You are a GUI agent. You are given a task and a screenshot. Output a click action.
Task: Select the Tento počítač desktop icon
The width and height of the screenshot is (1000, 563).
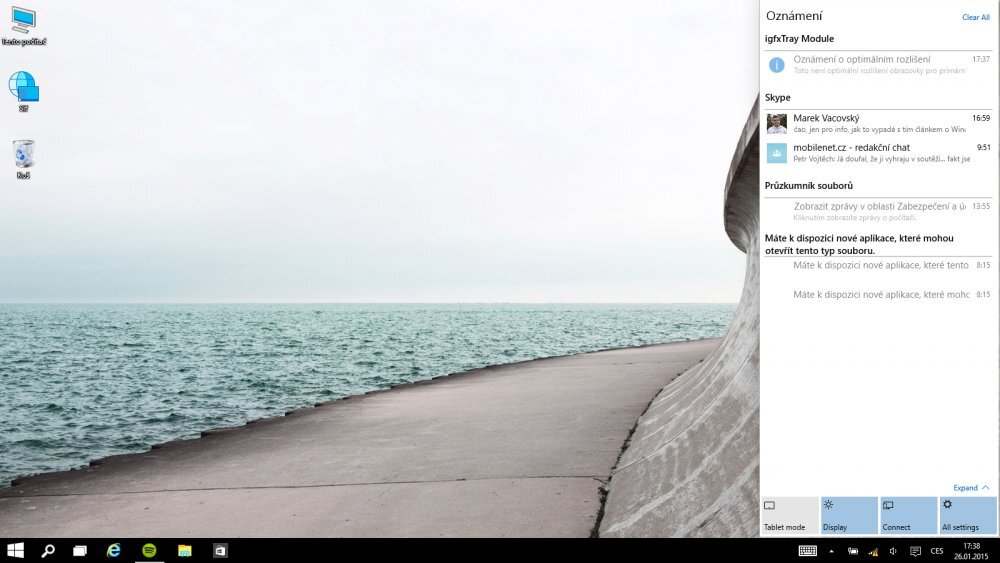point(24,26)
